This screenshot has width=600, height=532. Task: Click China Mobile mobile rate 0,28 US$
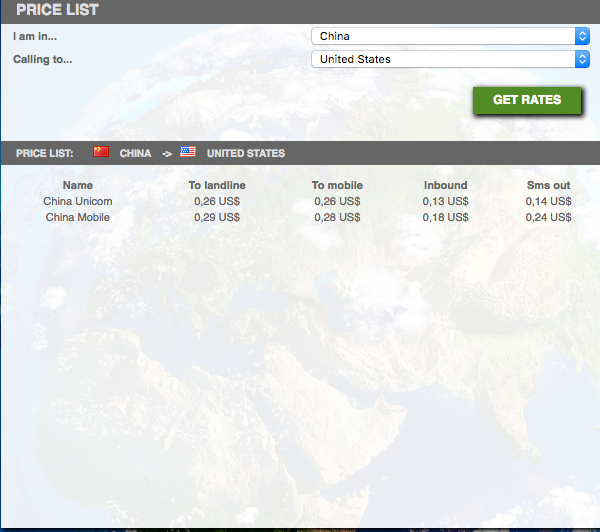337,217
